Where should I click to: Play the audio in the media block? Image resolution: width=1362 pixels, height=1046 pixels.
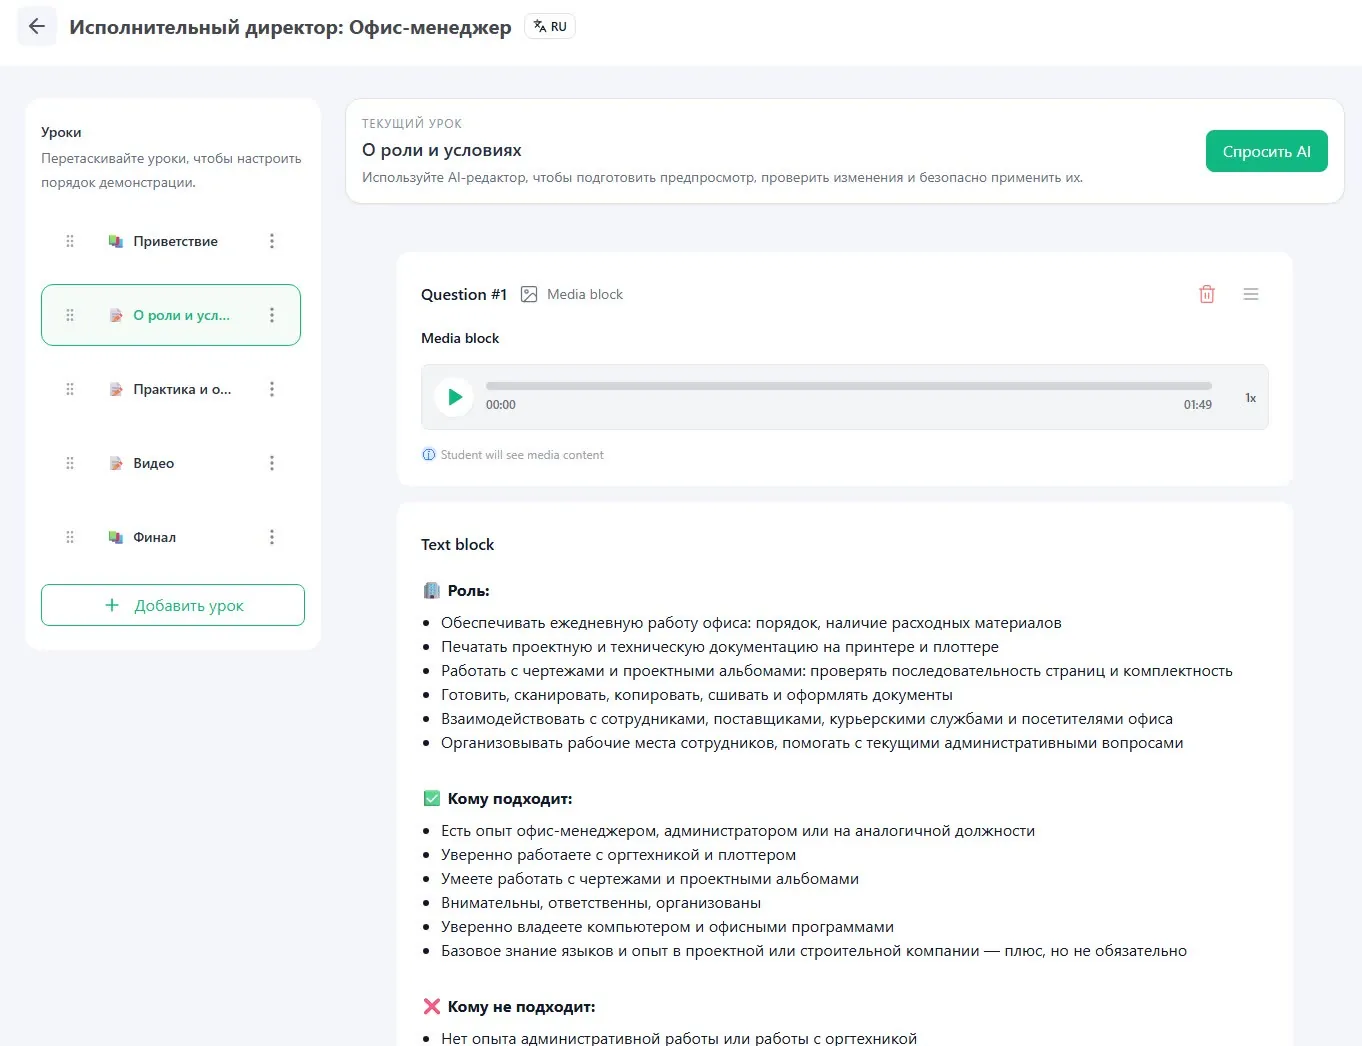tap(454, 397)
